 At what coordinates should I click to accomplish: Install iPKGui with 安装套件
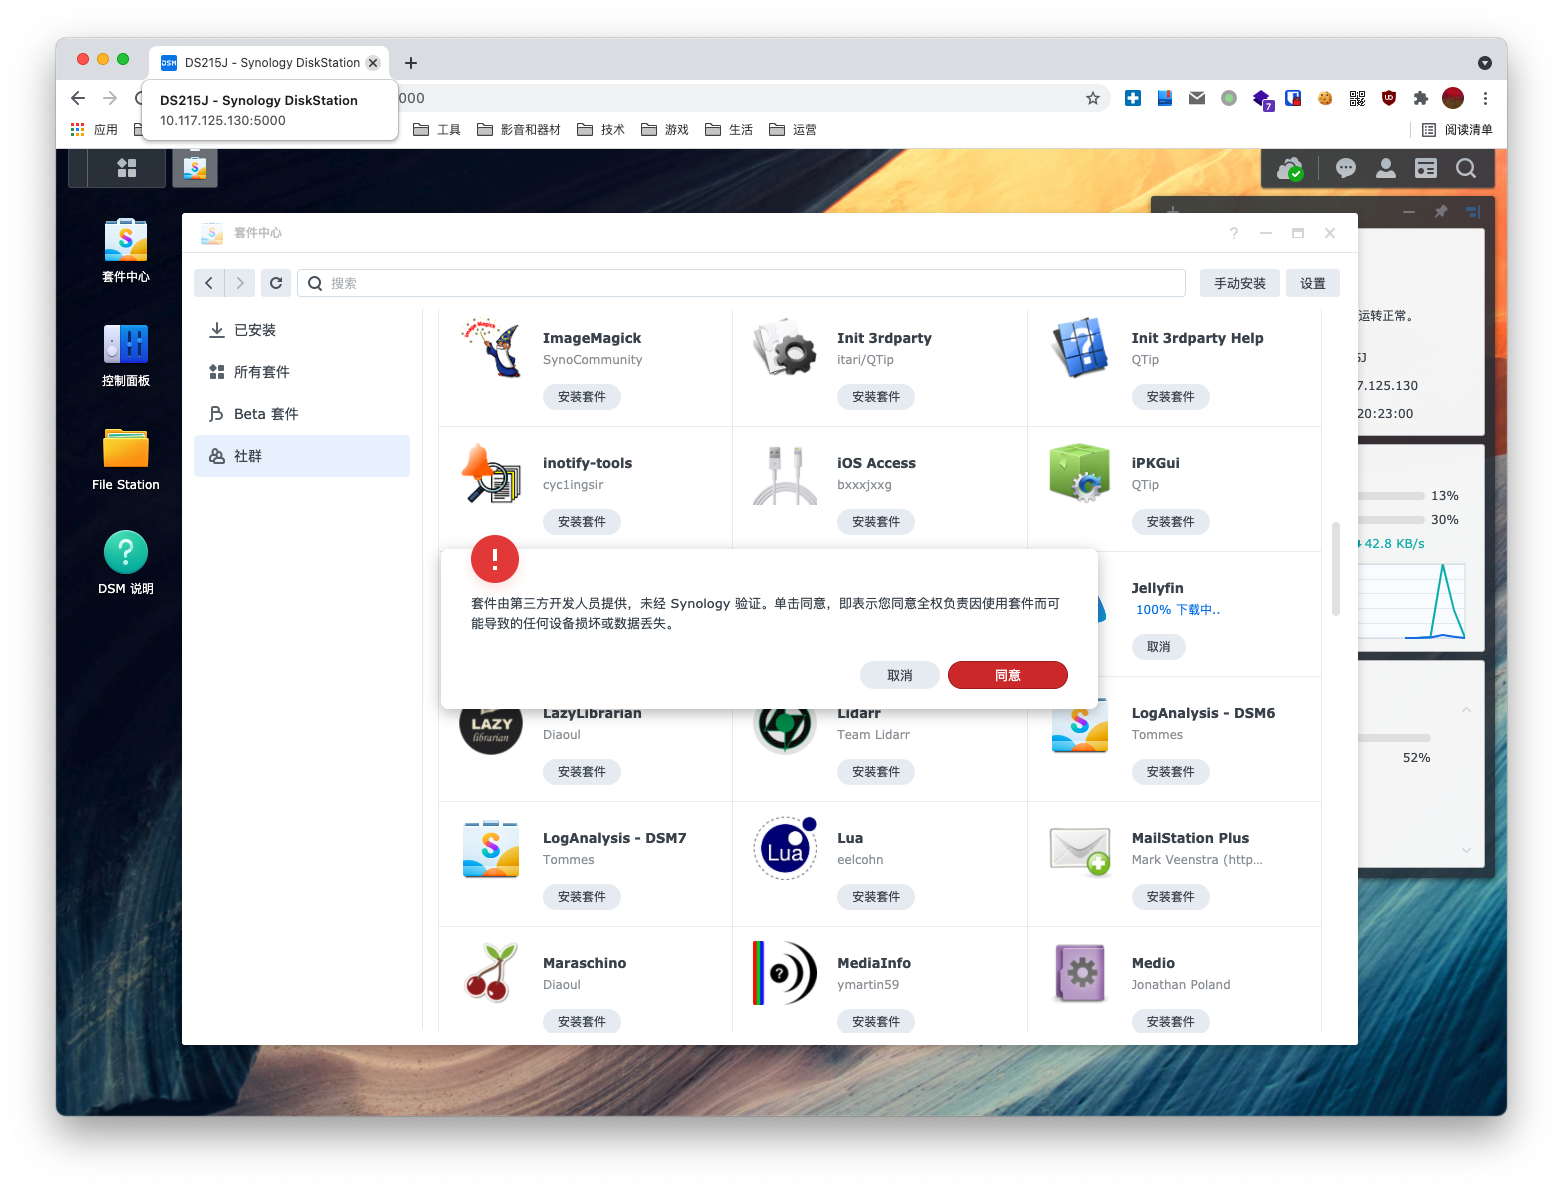click(1171, 522)
